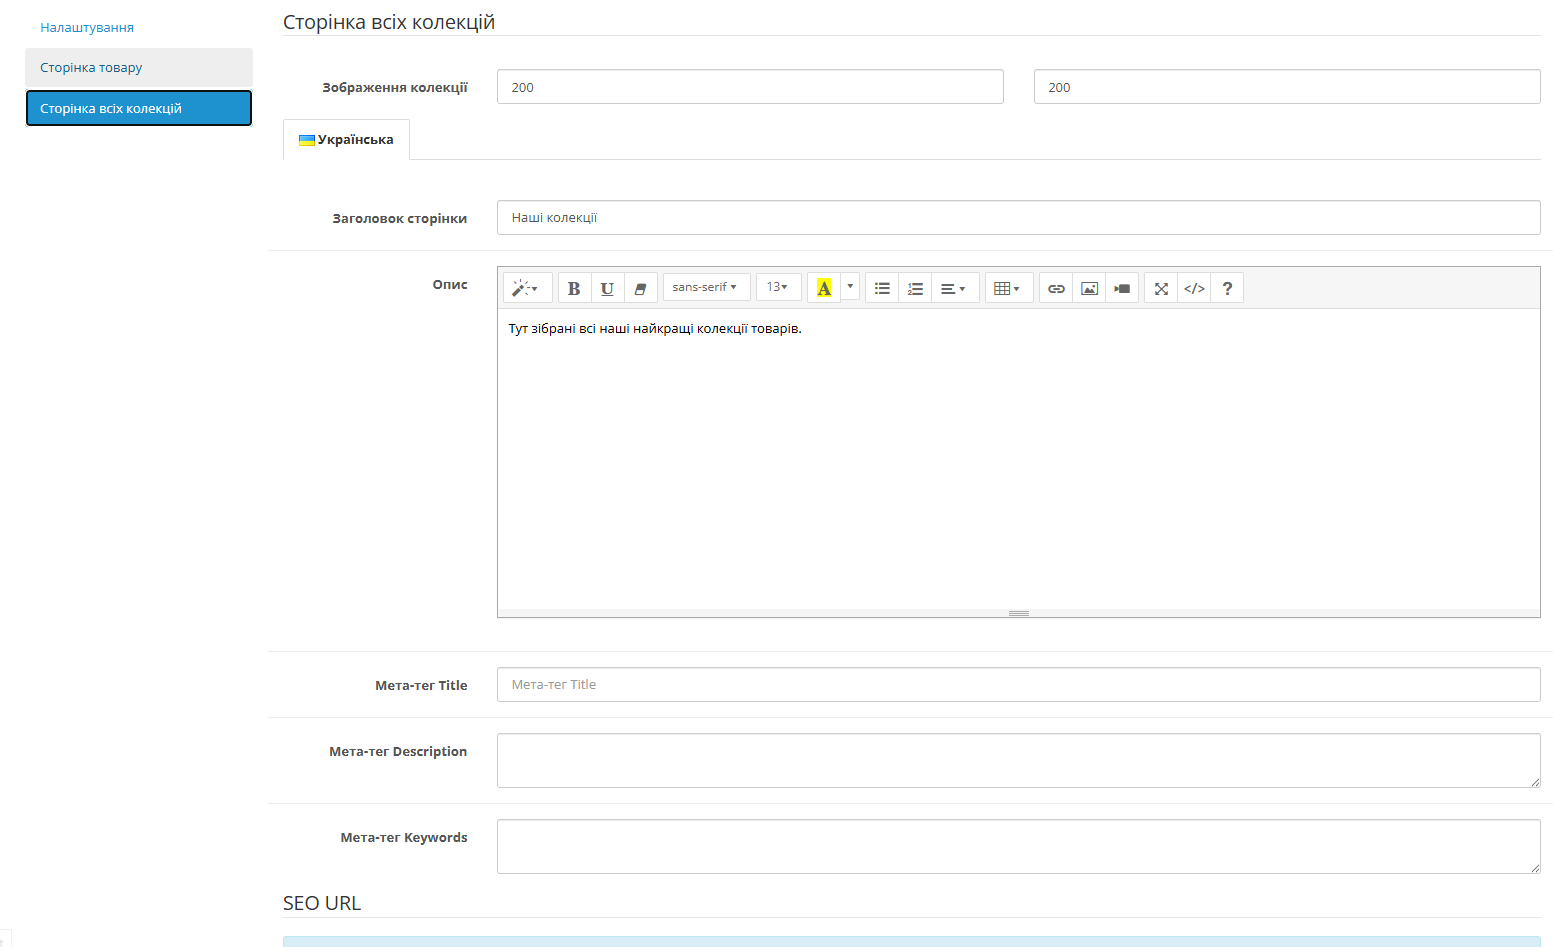Image resolution: width=1553 pixels, height=947 pixels.
Task: Open the sans-serif font family dropdown
Action: (706, 287)
